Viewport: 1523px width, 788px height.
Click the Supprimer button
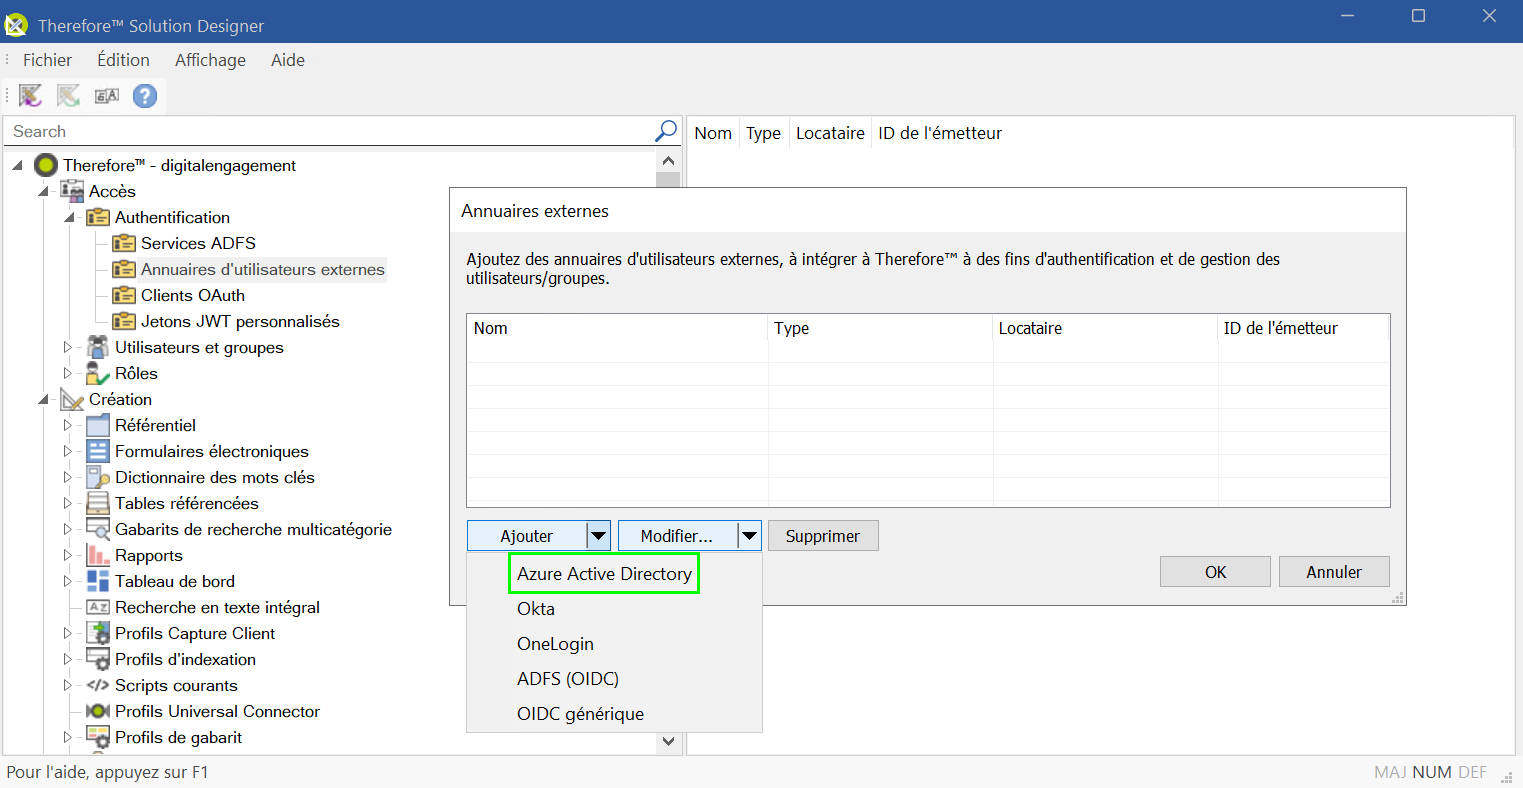pos(822,535)
